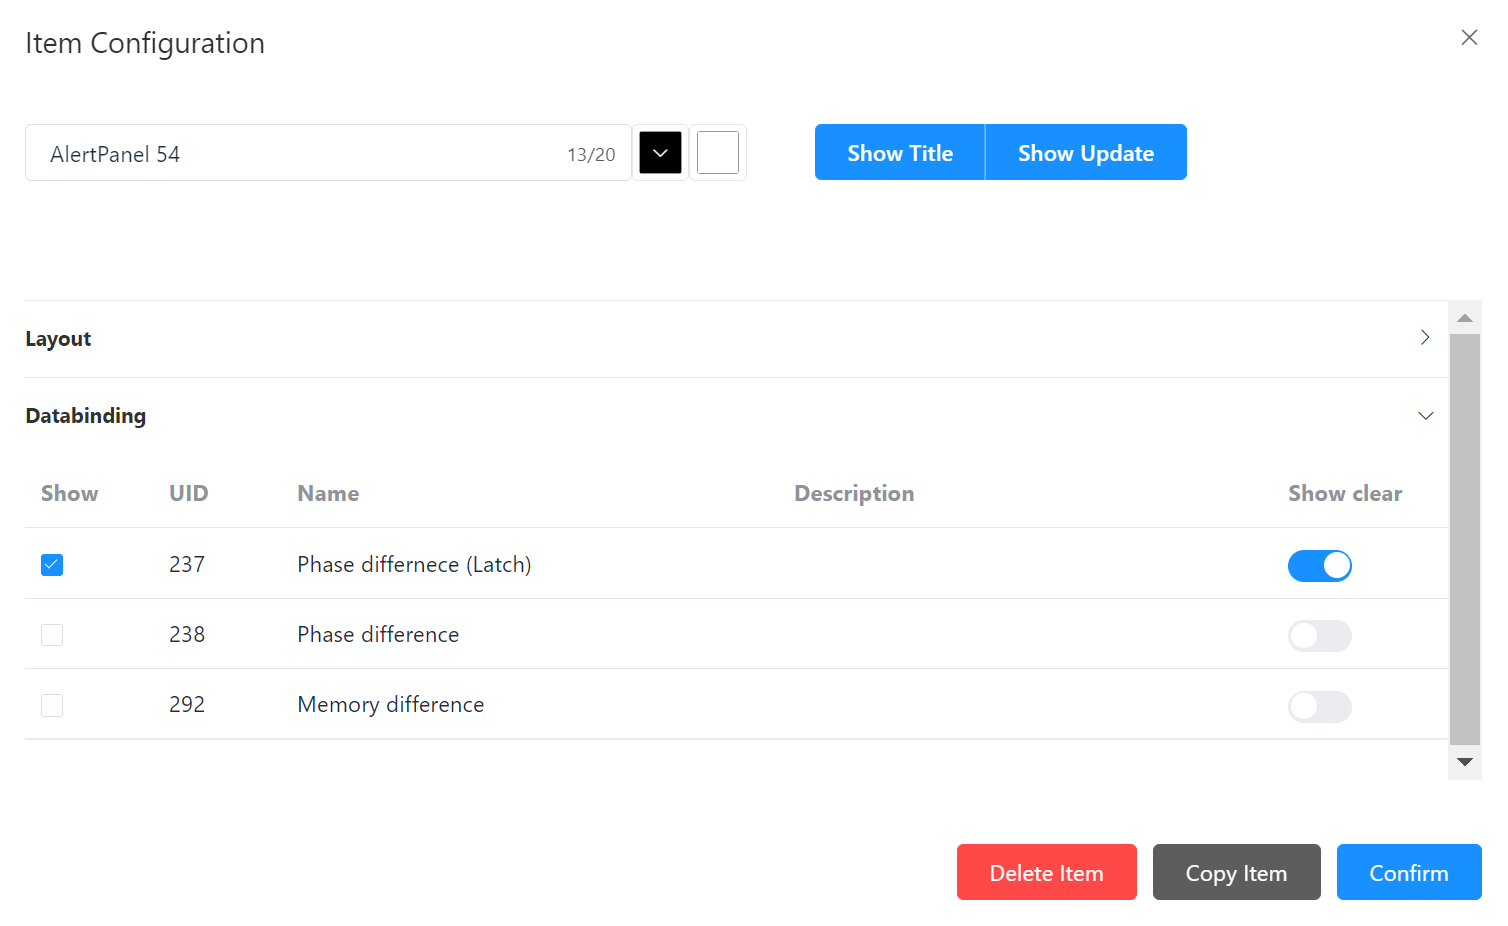This screenshot has height=926, width=1508.
Task: Disable Show clear for Phase differnece (Latch)
Action: (x=1319, y=566)
